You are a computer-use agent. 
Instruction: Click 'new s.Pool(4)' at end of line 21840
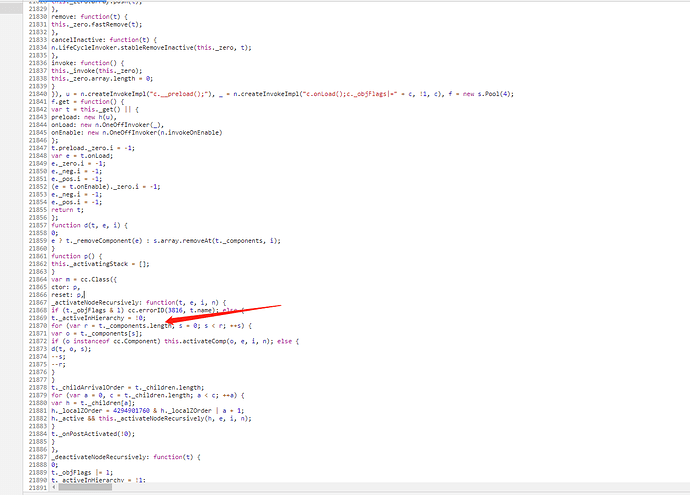488,94
